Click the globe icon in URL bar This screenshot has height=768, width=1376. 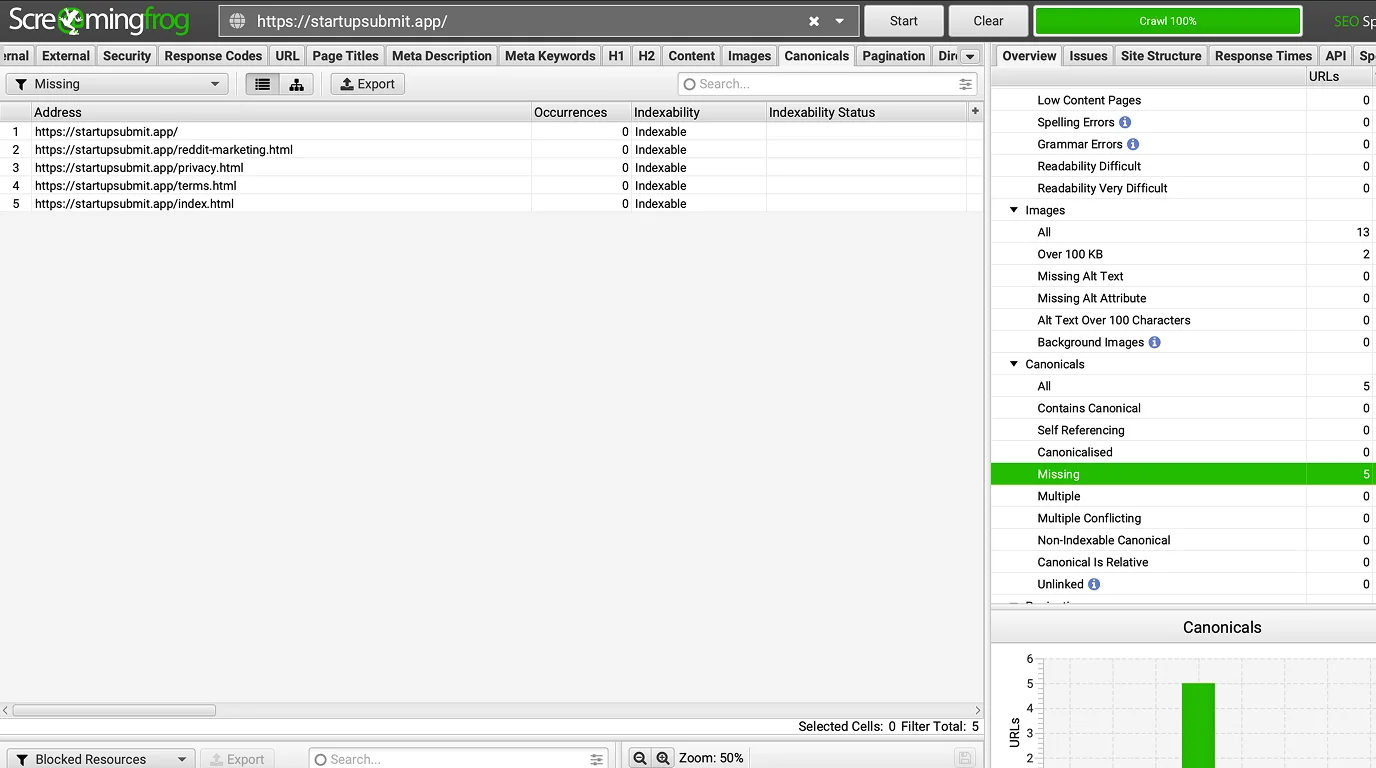pos(237,21)
